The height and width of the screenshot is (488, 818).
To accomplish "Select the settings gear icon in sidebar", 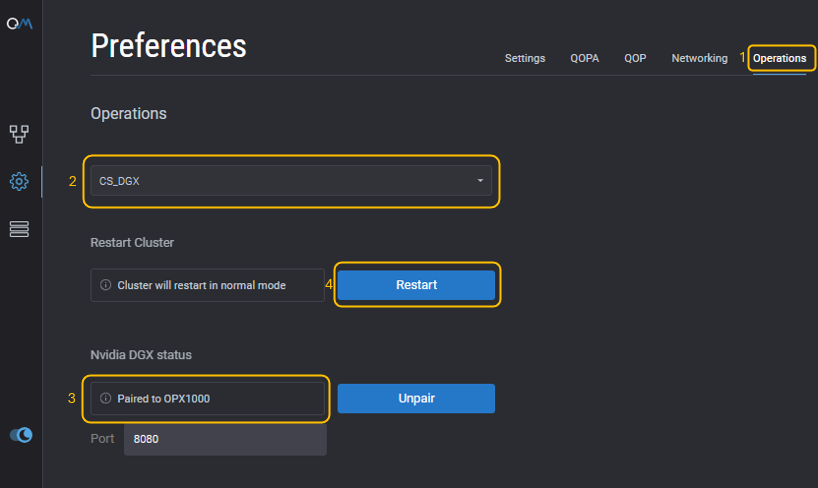I will tap(19, 181).
